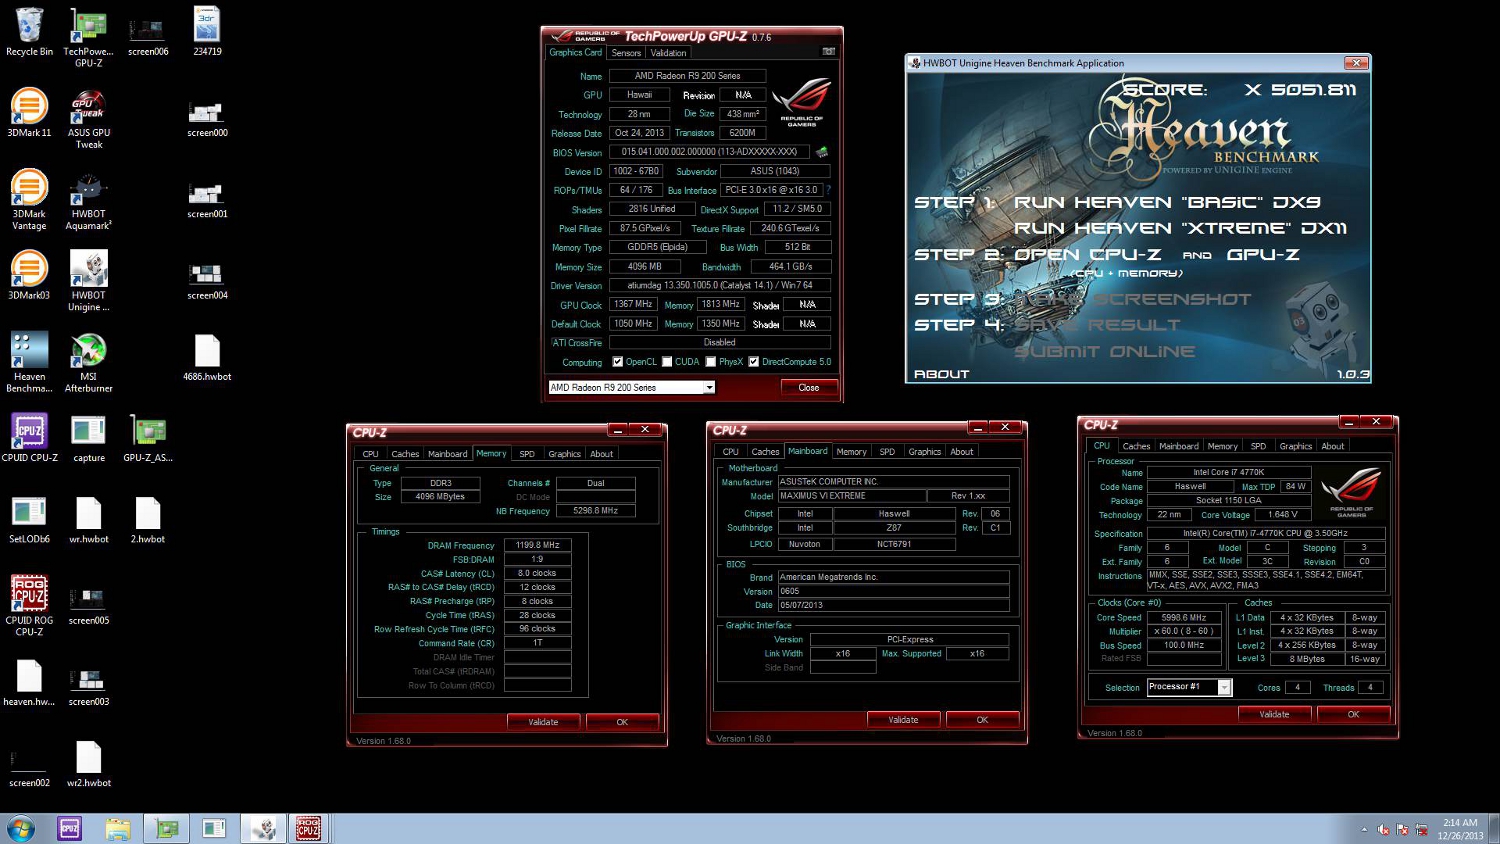Open the Recycle Bin desktop icon
The width and height of the screenshot is (1500, 844).
(x=29, y=32)
